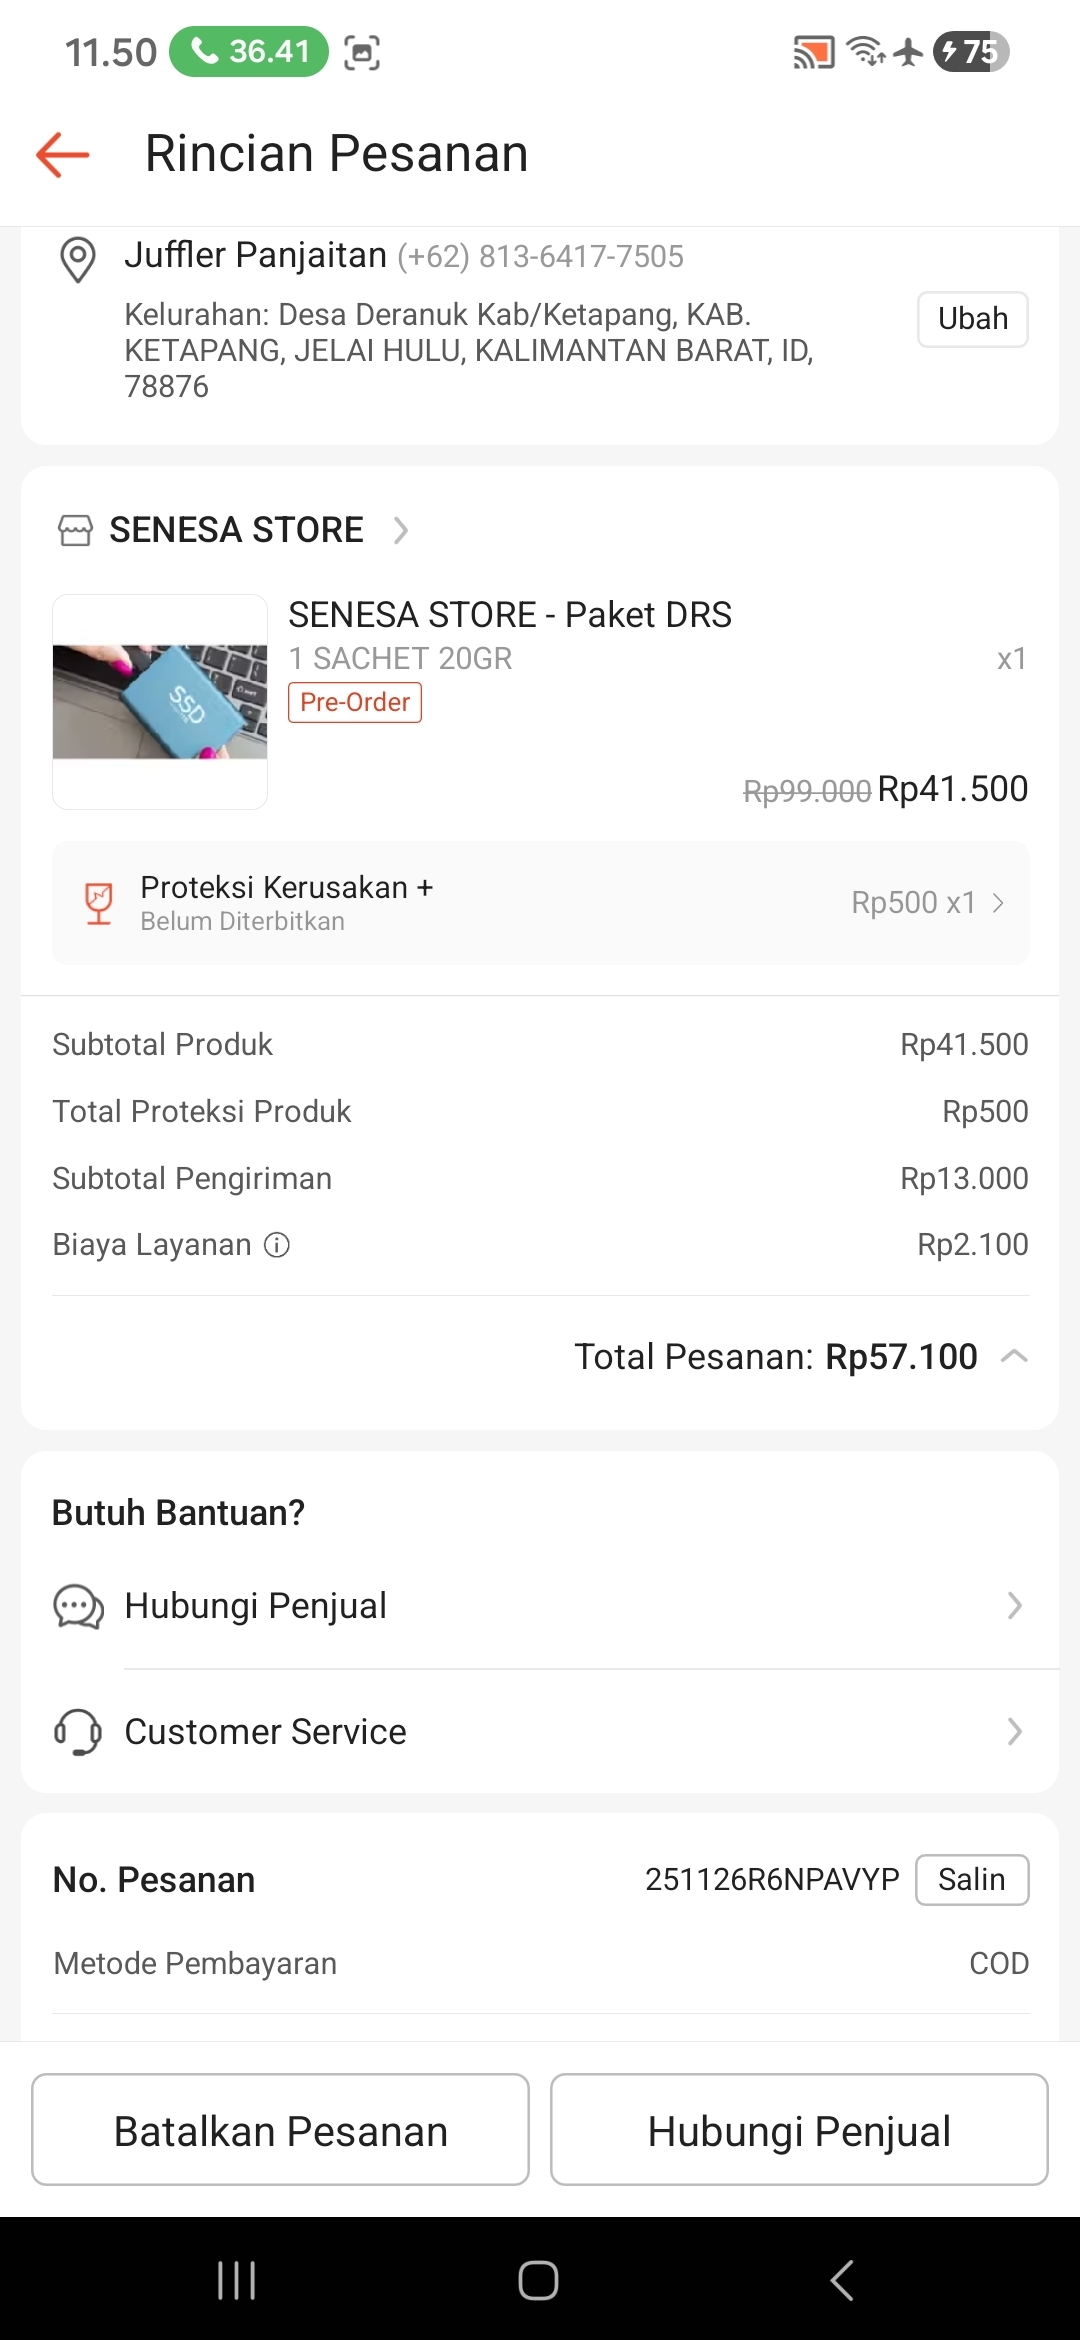The image size is (1080, 2340).
Task: Collapse the Total Pesanan breakdown
Action: coord(1014,1357)
